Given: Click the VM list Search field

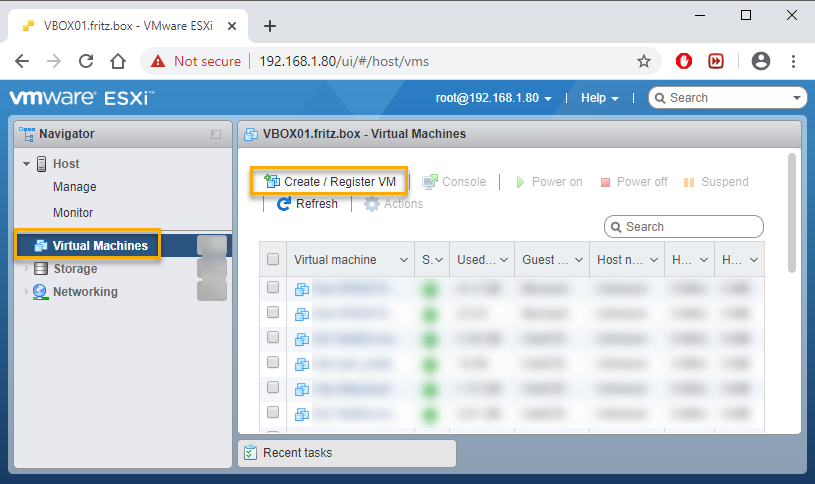Looking at the screenshot, I should click(x=683, y=227).
